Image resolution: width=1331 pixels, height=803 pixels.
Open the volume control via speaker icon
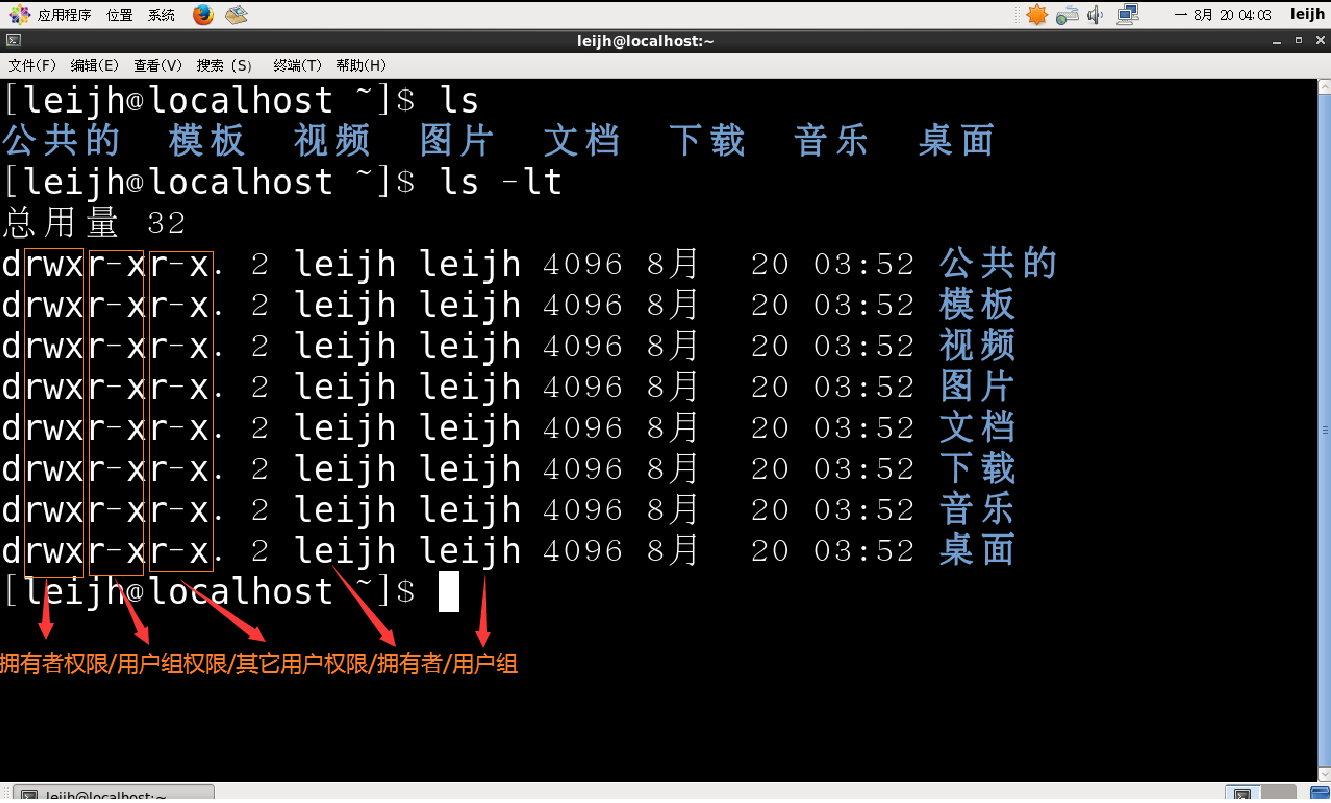[x=1094, y=14]
